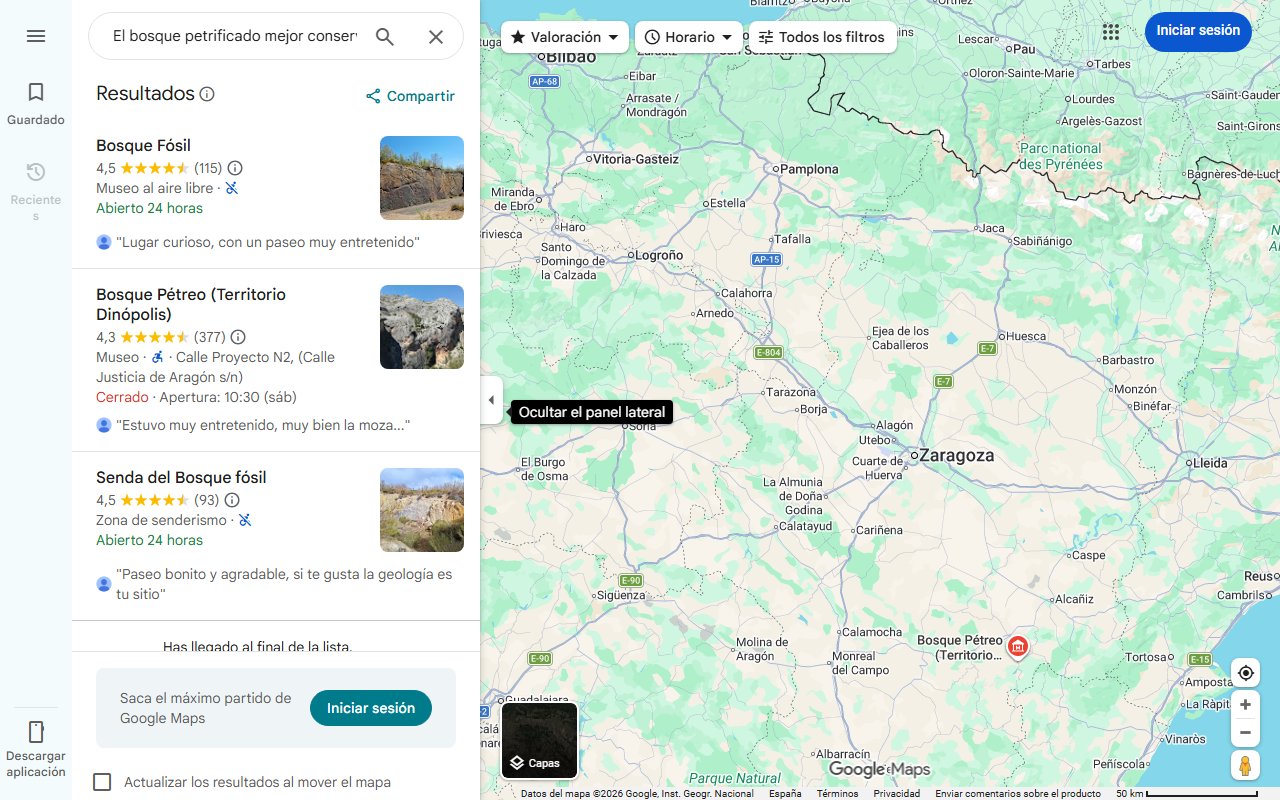Open Google apps grid icon
Image resolution: width=1280 pixels, height=800 pixels.
(x=1111, y=31)
